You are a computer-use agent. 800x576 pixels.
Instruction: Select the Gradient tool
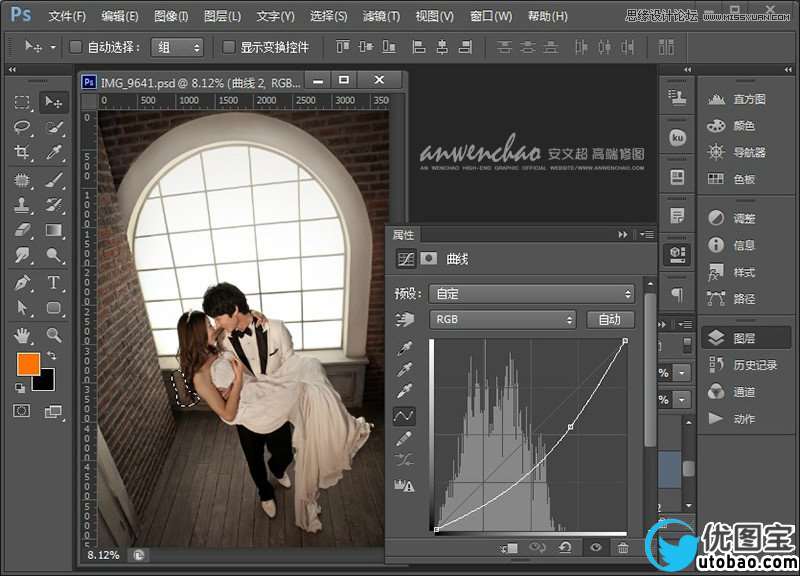coord(54,230)
